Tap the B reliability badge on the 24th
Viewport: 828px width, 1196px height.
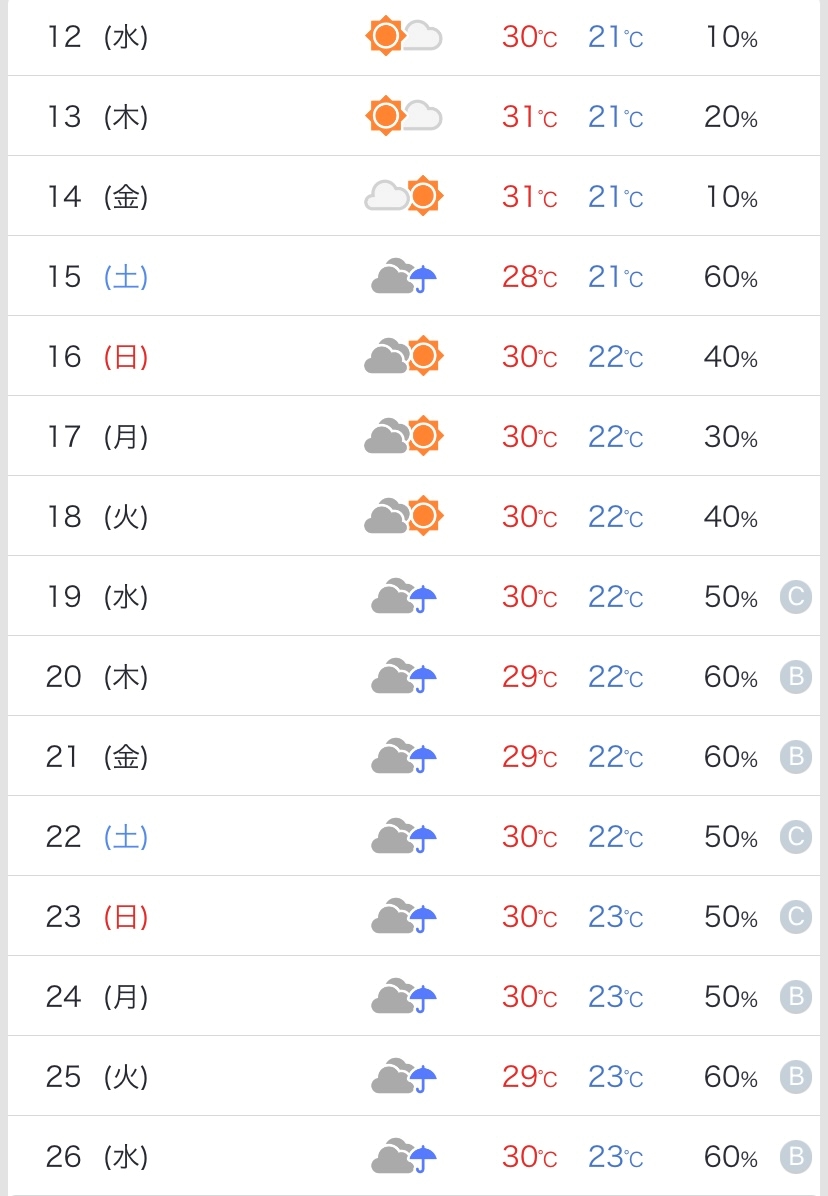coord(796,997)
